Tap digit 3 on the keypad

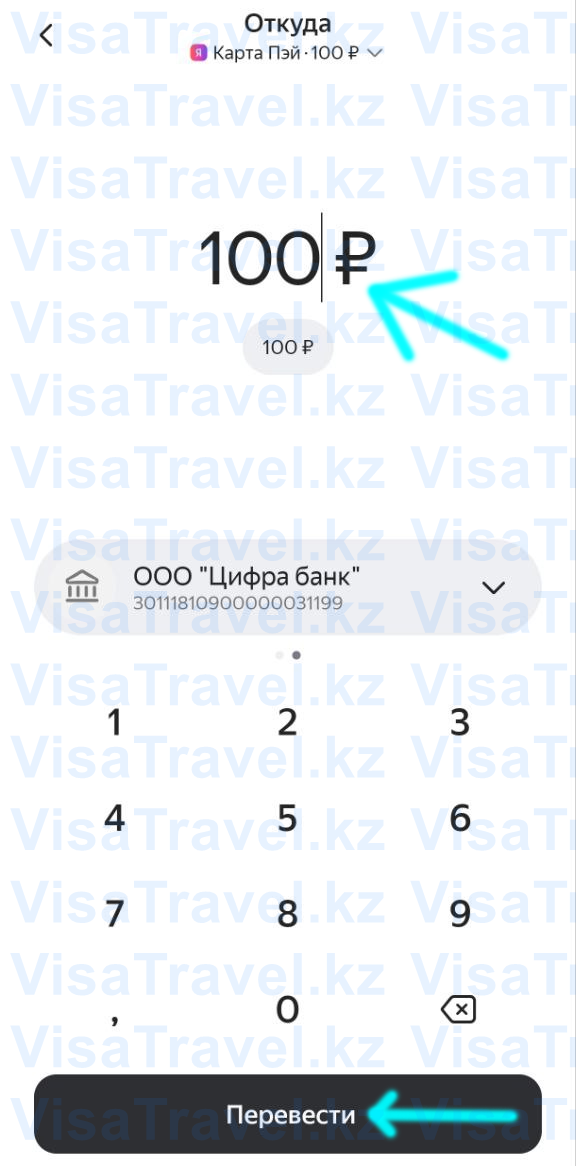coord(460,722)
